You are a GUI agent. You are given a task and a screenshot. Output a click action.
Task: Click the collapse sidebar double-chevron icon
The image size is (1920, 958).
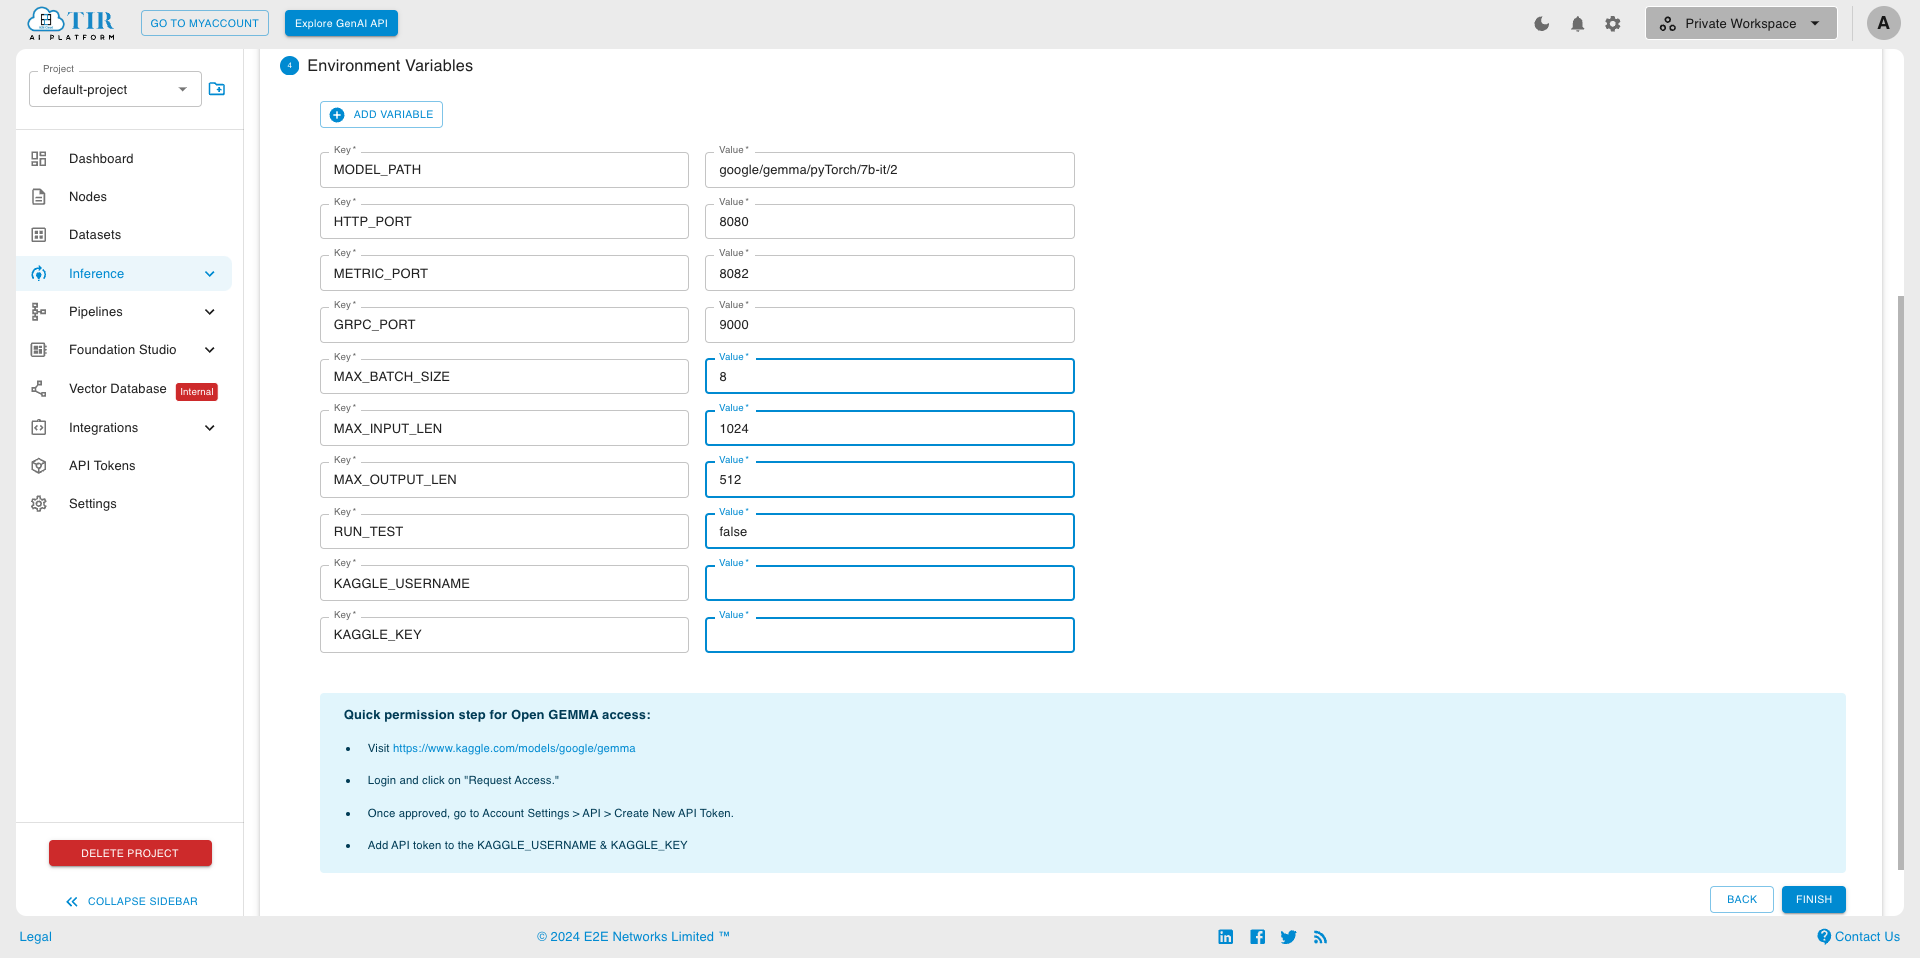click(x=72, y=902)
